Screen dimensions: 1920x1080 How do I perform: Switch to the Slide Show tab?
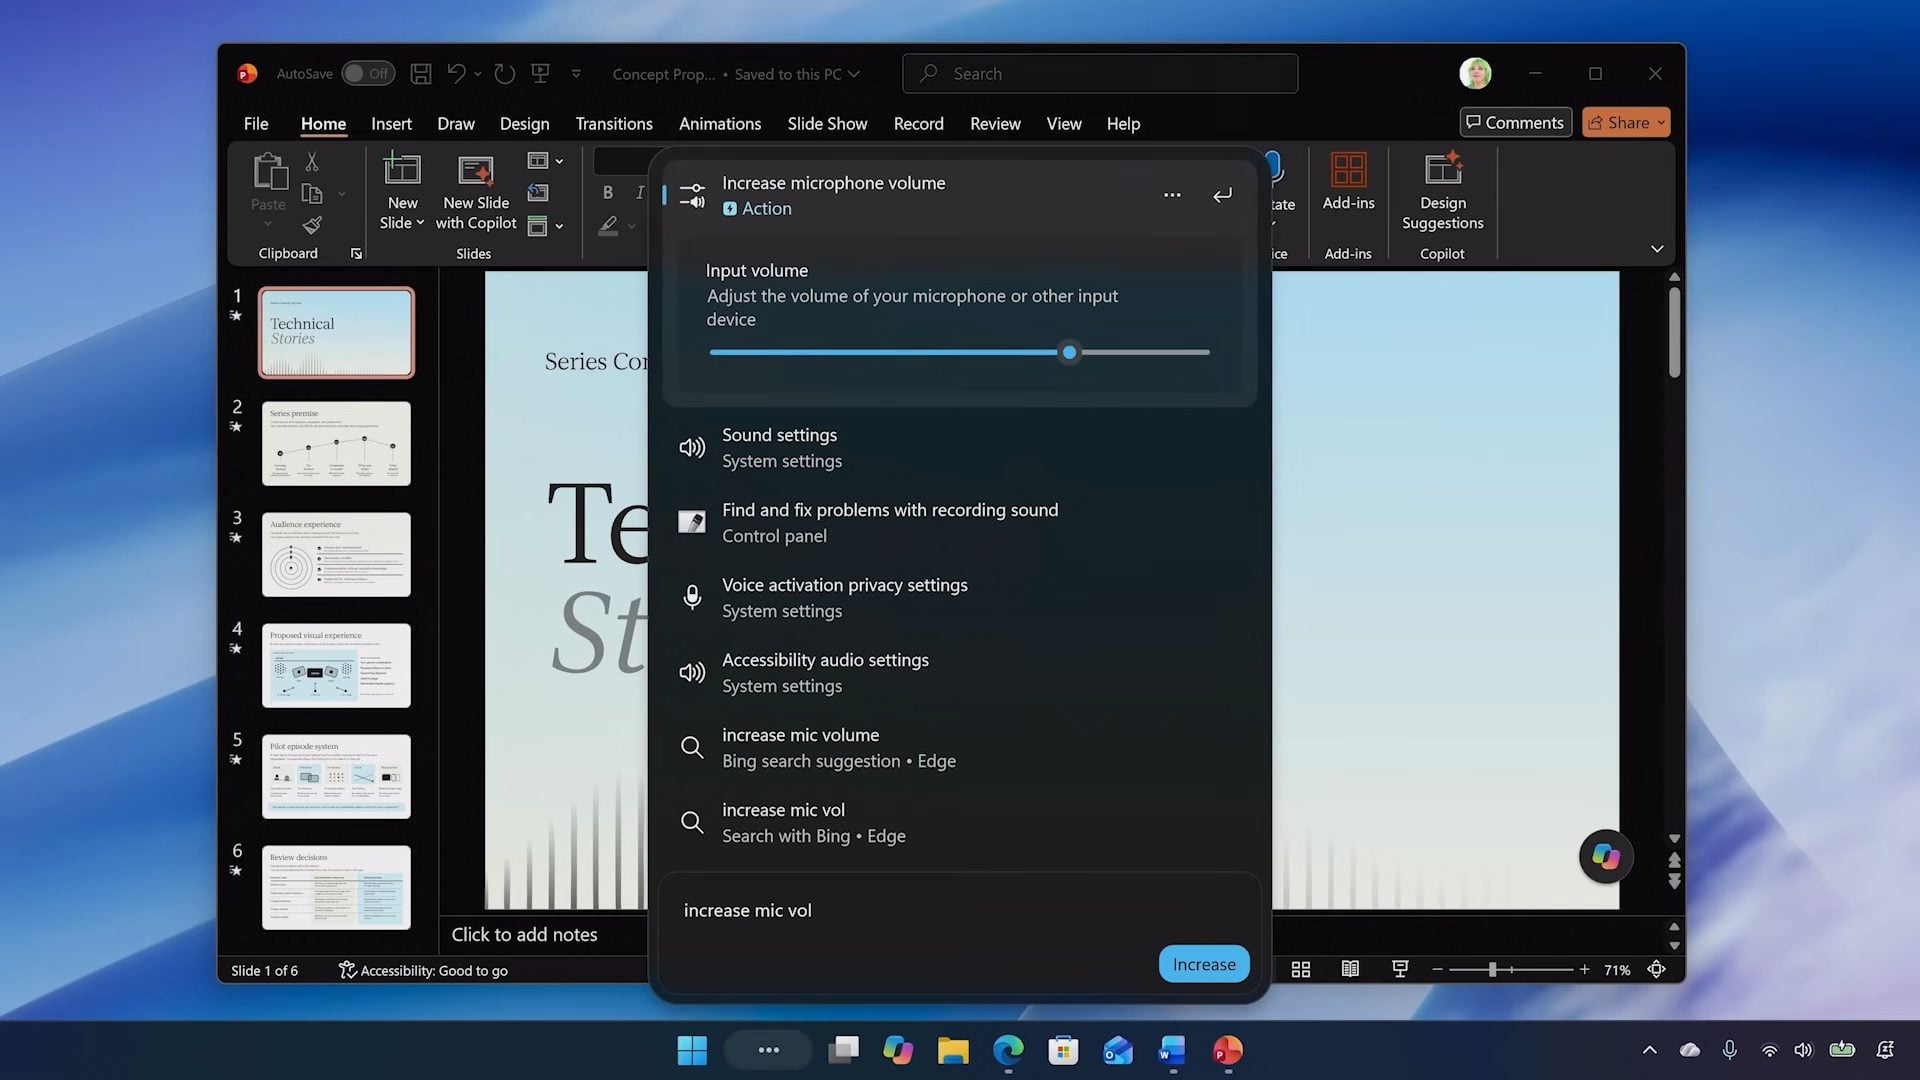click(827, 124)
